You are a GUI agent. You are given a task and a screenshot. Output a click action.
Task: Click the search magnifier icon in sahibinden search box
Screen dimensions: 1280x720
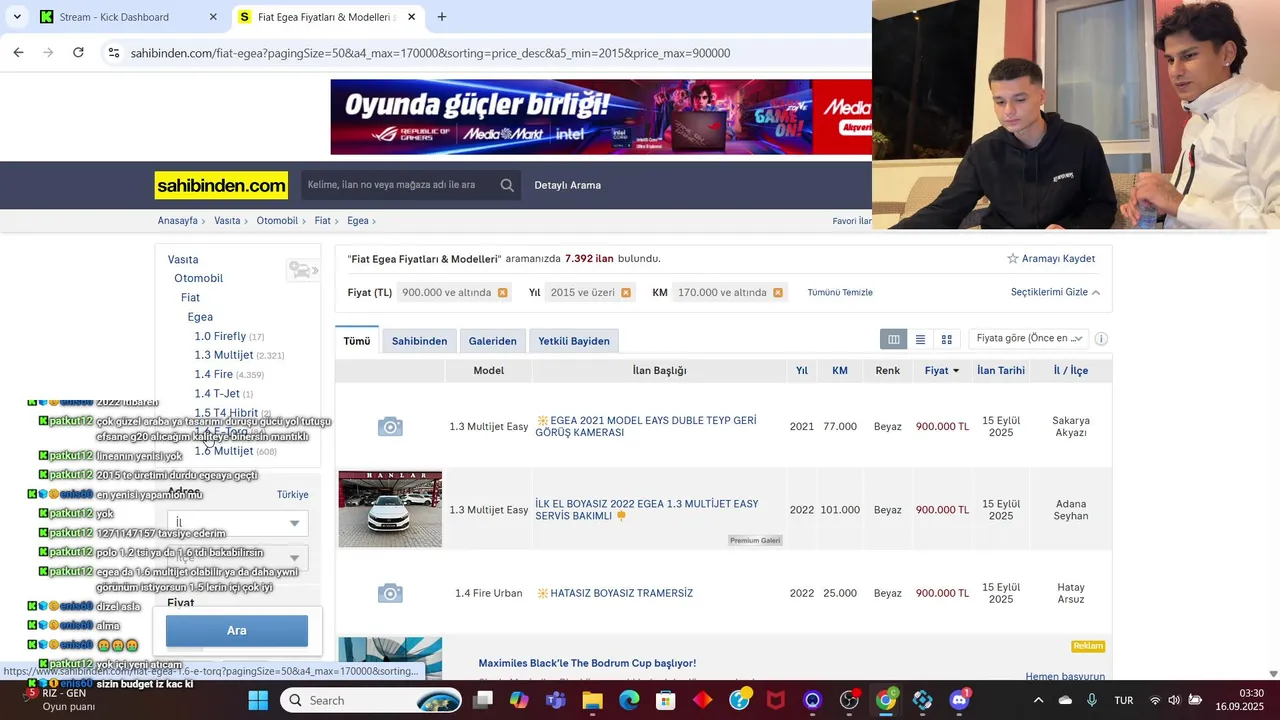pyautogui.click(x=507, y=185)
